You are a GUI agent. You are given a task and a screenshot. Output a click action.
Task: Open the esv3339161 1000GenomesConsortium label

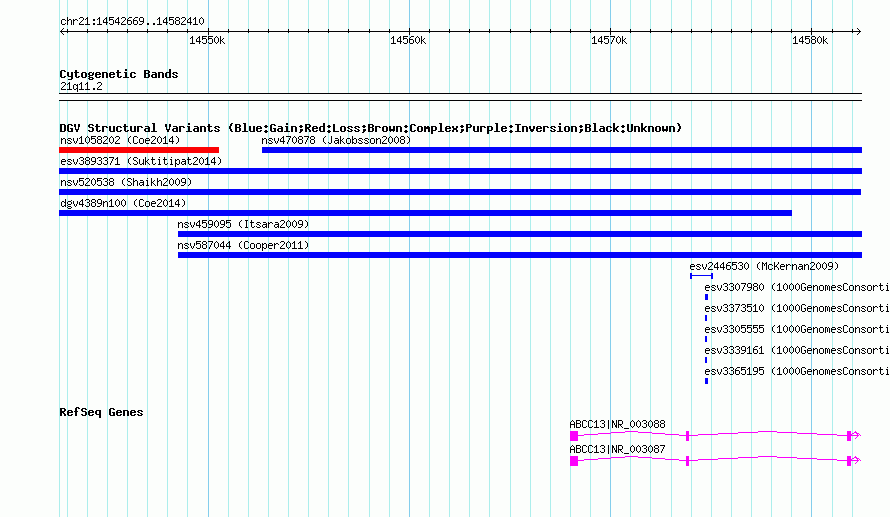point(797,350)
